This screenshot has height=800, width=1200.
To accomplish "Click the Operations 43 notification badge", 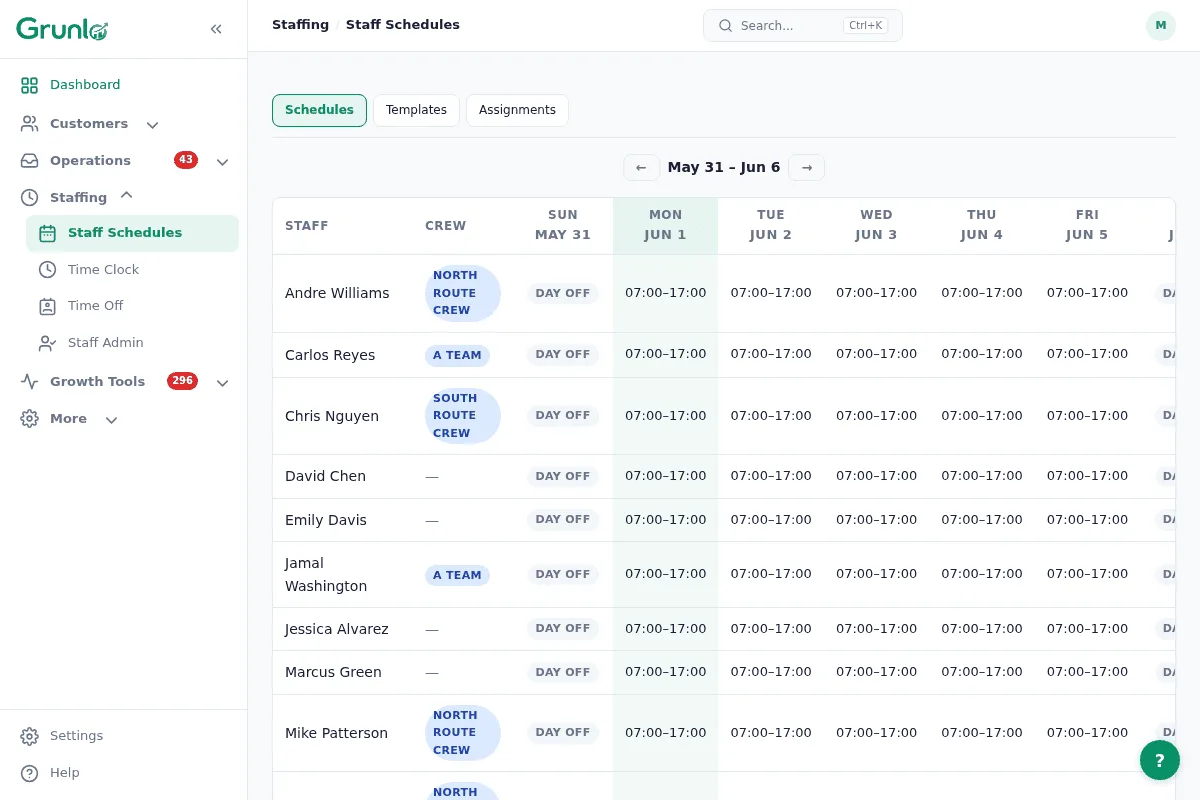I will pyautogui.click(x=186, y=160).
